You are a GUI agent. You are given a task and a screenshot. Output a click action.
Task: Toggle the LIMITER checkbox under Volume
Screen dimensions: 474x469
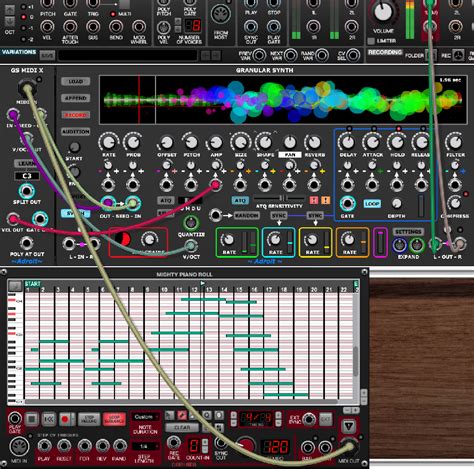point(371,41)
